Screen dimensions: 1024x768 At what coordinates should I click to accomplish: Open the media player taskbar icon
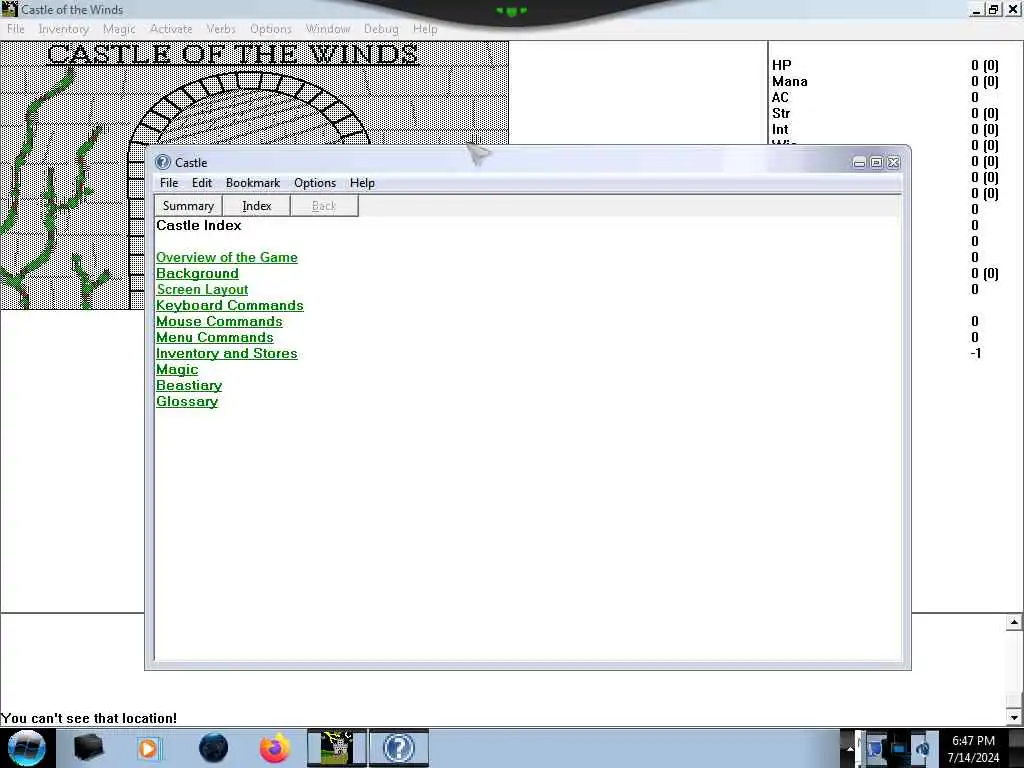pyautogui.click(x=148, y=748)
